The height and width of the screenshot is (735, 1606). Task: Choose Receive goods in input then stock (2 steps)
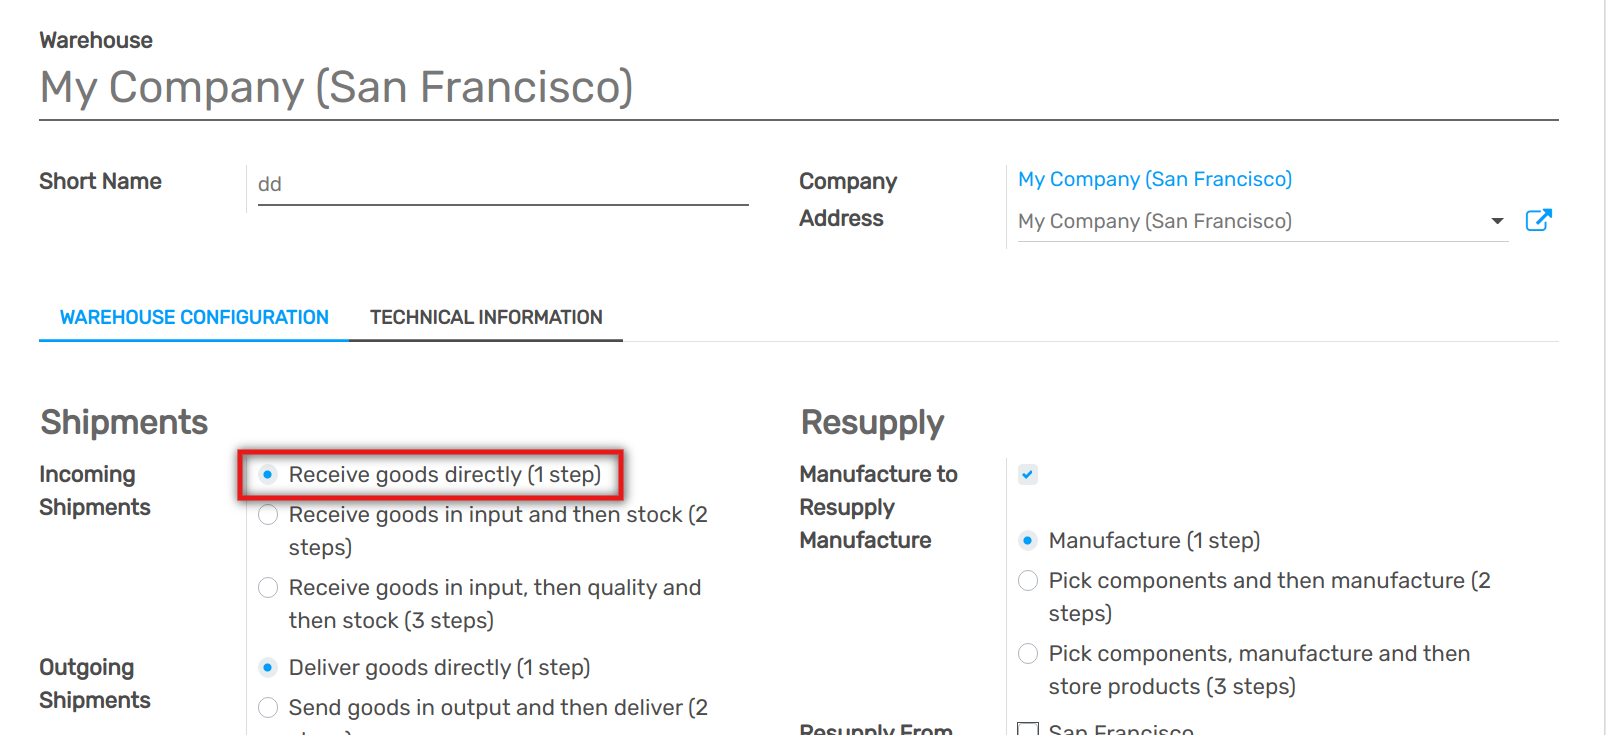[x=268, y=515]
